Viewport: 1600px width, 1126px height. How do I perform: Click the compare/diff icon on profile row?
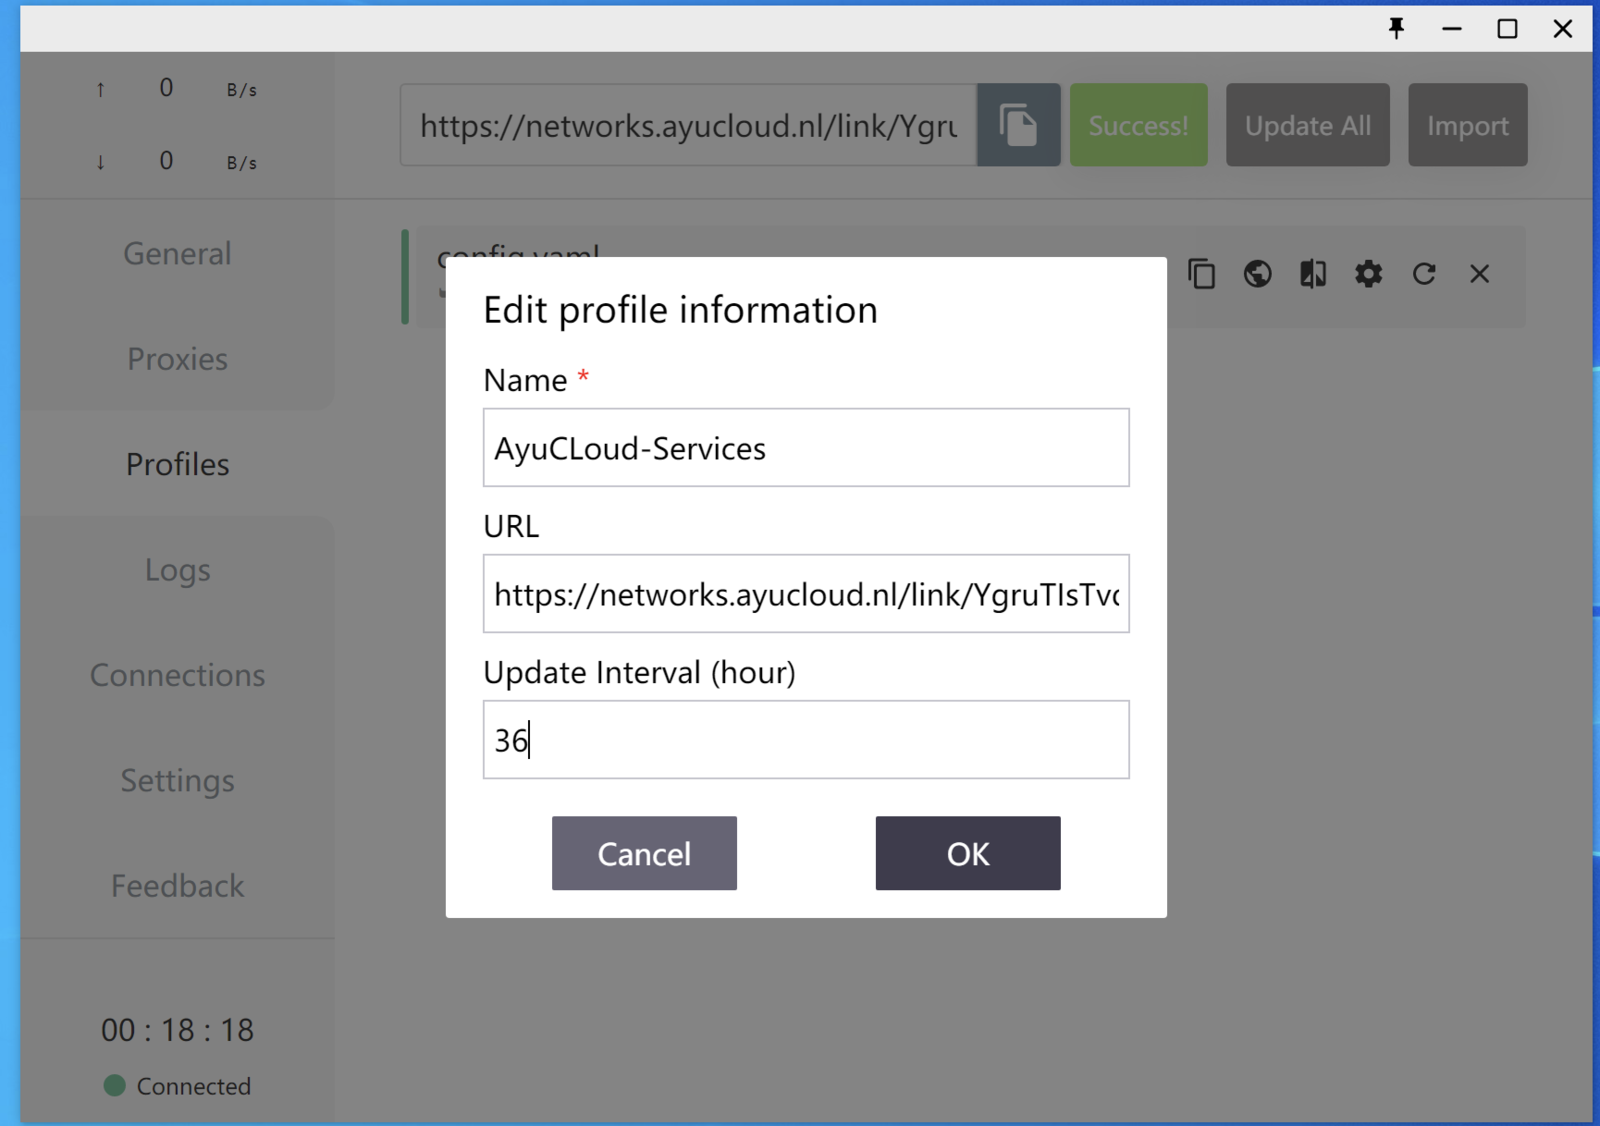click(x=1312, y=274)
